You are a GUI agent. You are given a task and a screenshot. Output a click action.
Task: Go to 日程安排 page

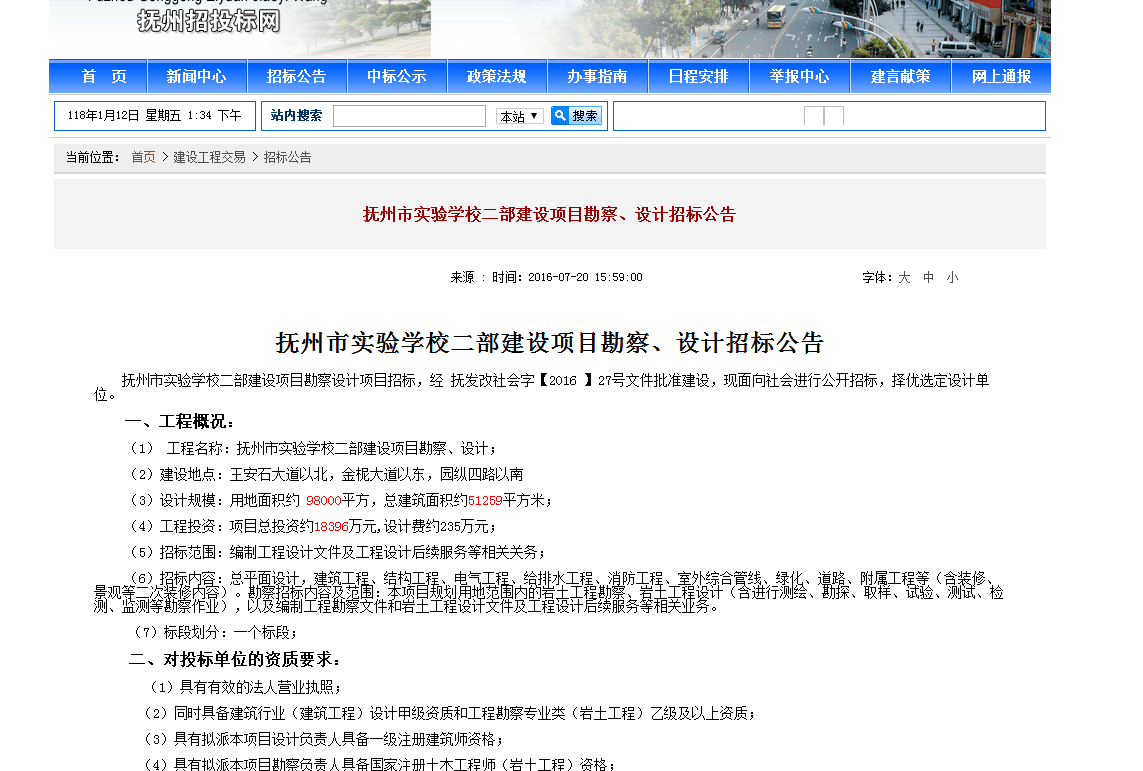tap(698, 77)
